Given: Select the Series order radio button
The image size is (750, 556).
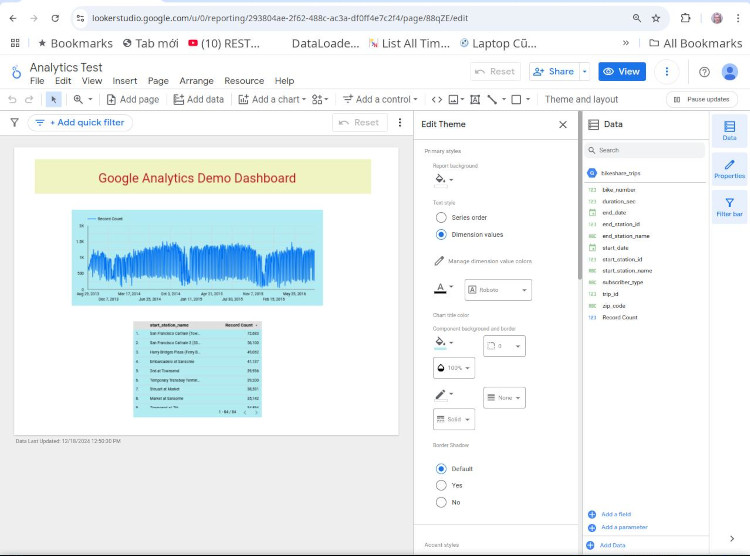Looking at the screenshot, I should pyautogui.click(x=441, y=218).
